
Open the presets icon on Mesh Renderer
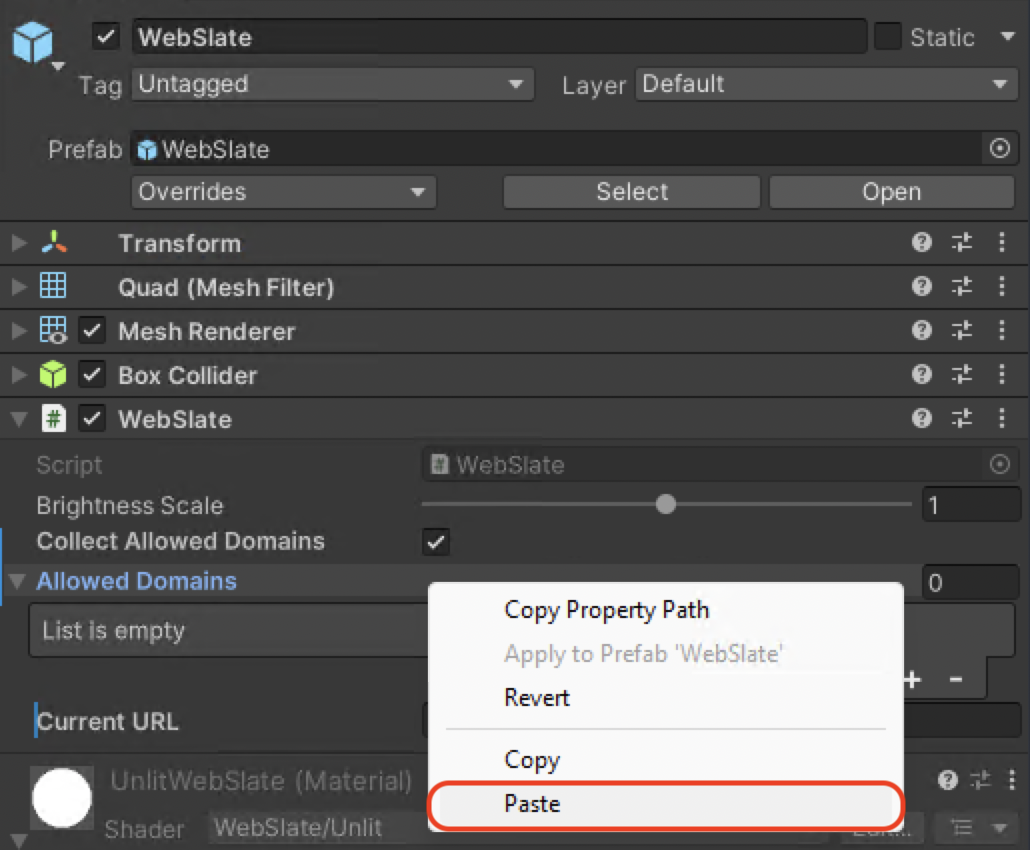pyautogui.click(x=961, y=331)
